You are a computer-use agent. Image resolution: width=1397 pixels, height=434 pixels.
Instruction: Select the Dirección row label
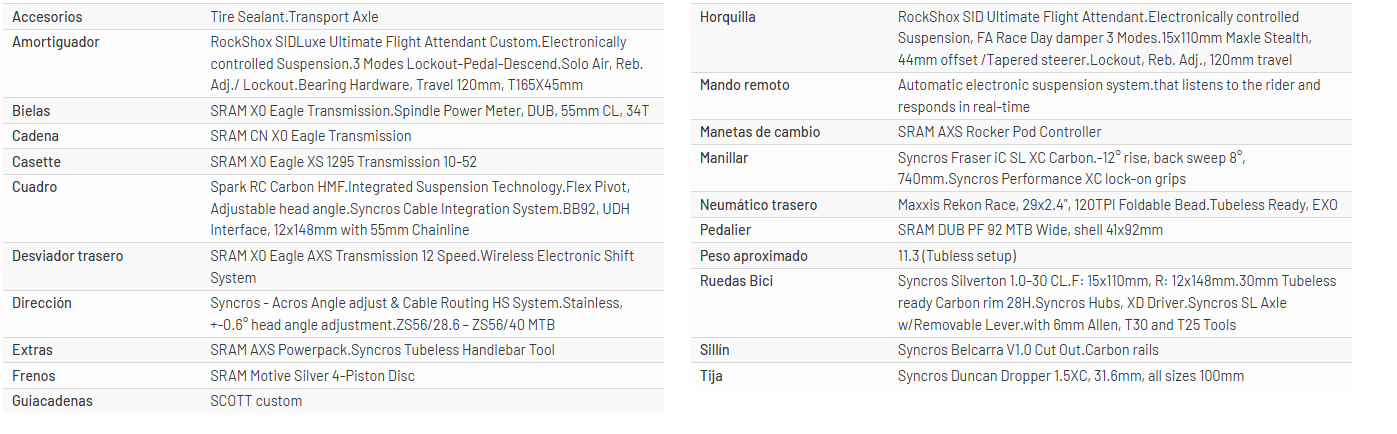(42, 303)
